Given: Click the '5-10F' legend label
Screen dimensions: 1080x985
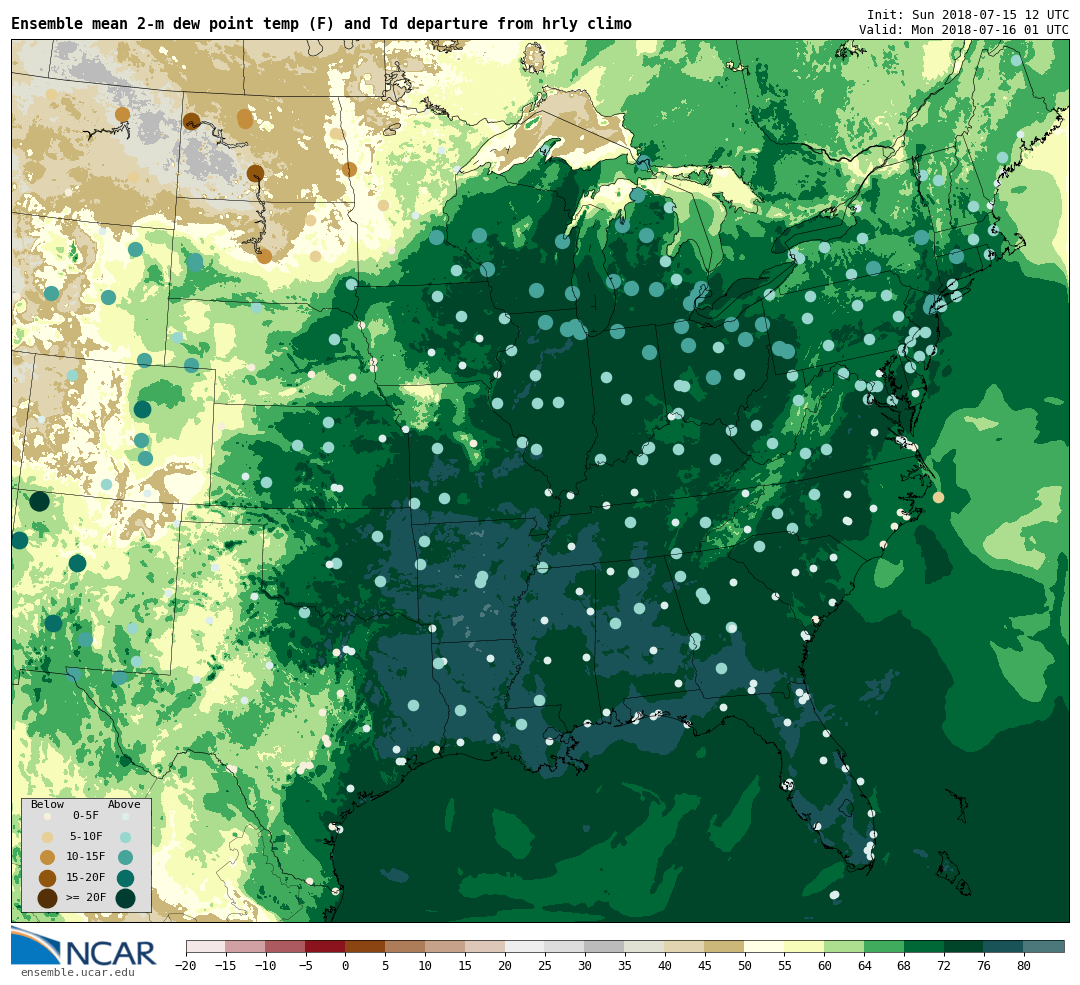Looking at the screenshot, I should 86,836.
